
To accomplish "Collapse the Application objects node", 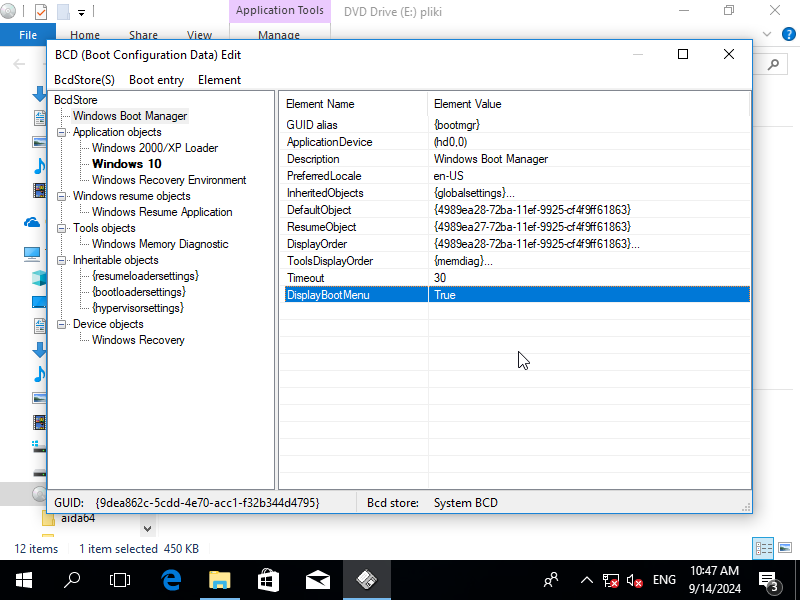I will tap(62, 132).
